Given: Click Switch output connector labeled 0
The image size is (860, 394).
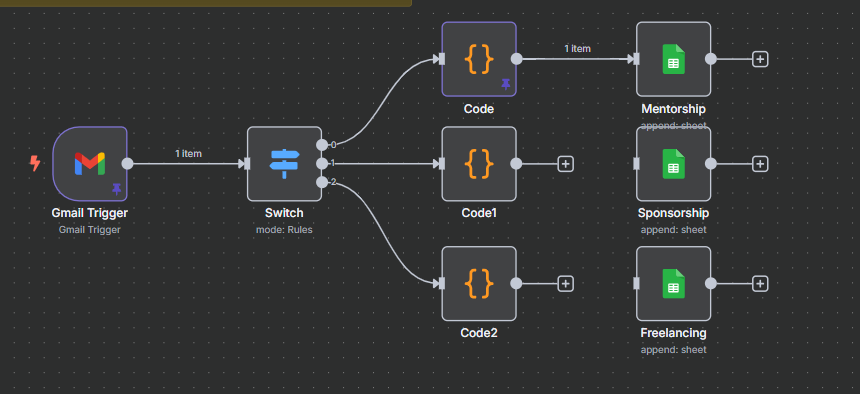Looking at the screenshot, I should tap(322, 145).
